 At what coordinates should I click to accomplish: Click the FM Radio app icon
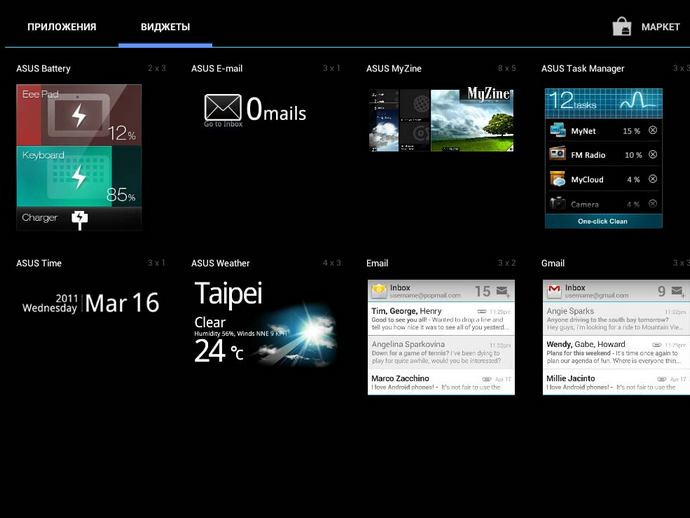[x=558, y=155]
